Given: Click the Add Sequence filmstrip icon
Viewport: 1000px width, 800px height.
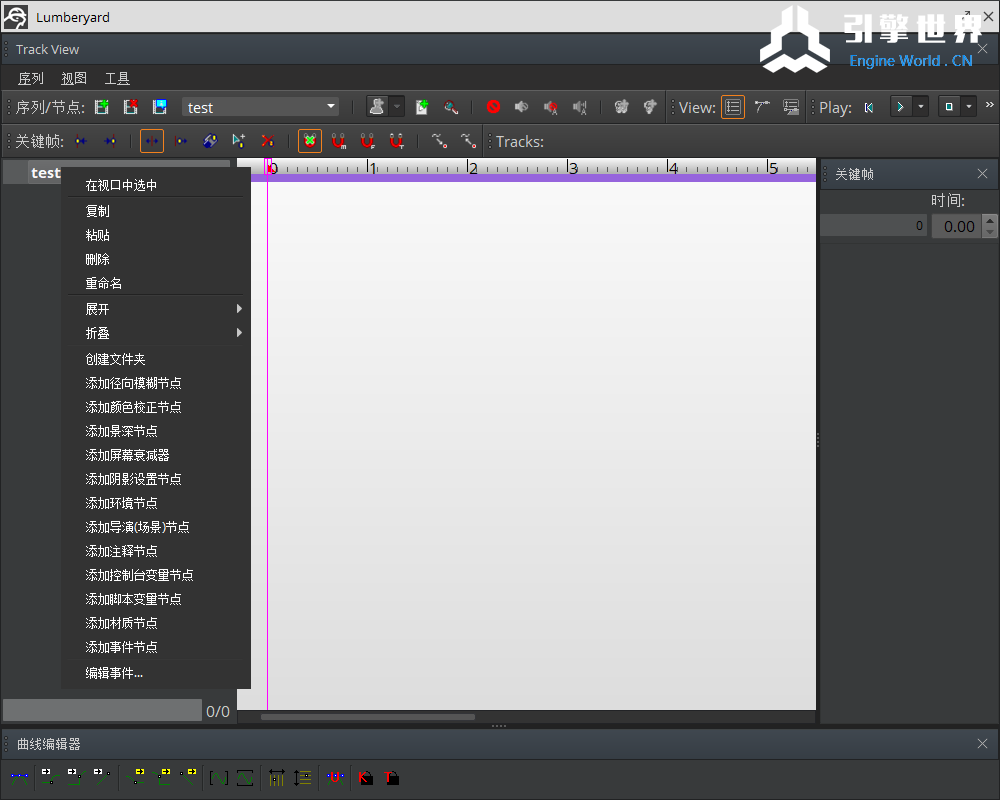Looking at the screenshot, I should pos(101,107).
